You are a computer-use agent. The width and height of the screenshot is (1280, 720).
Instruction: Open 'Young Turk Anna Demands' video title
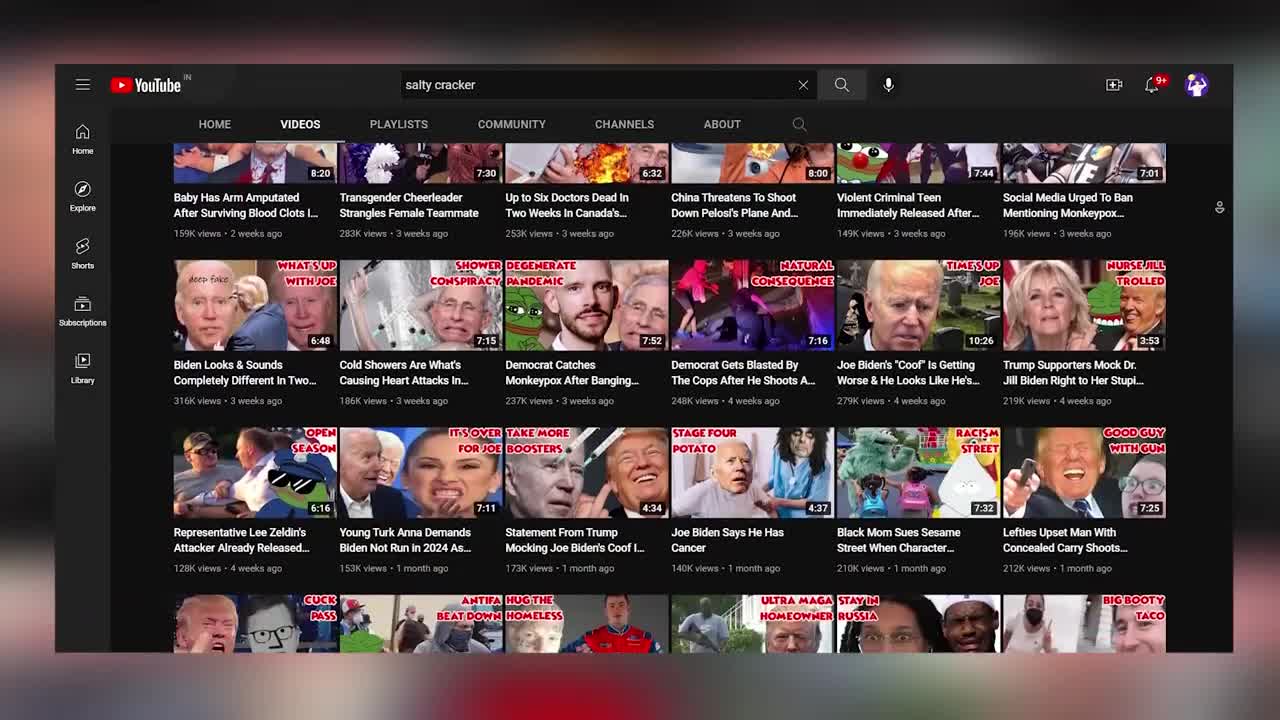coord(405,540)
